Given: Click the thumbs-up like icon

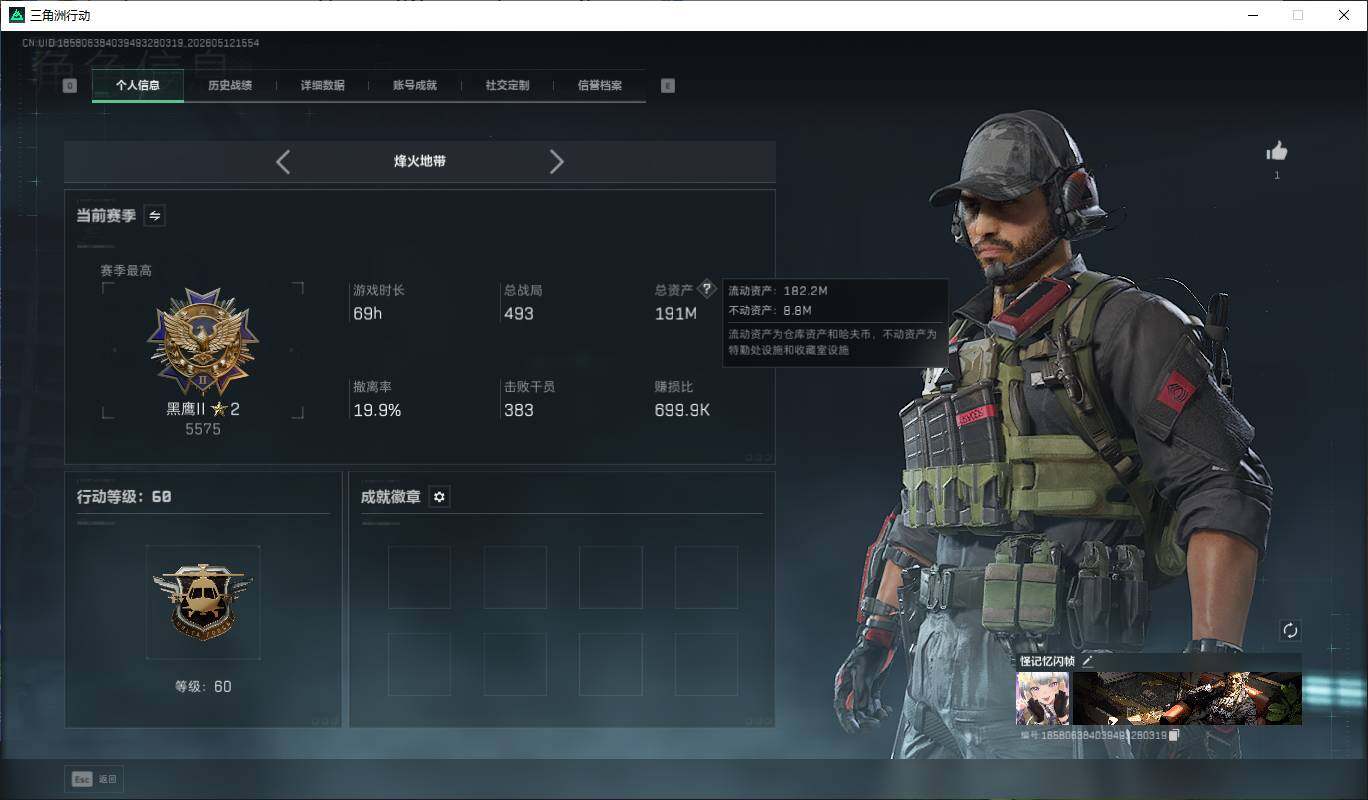Looking at the screenshot, I should [x=1277, y=151].
